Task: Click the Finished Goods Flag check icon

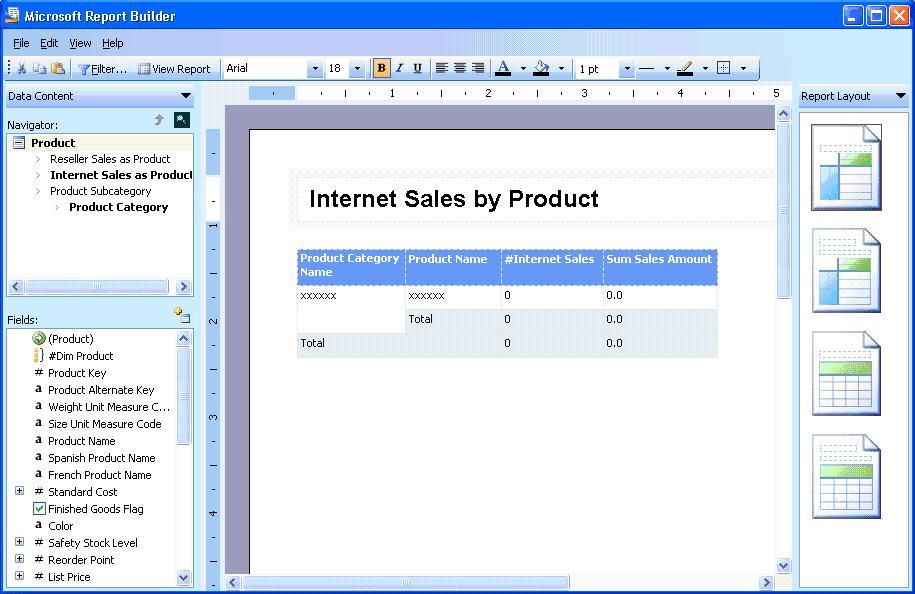Action: tap(39, 509)
